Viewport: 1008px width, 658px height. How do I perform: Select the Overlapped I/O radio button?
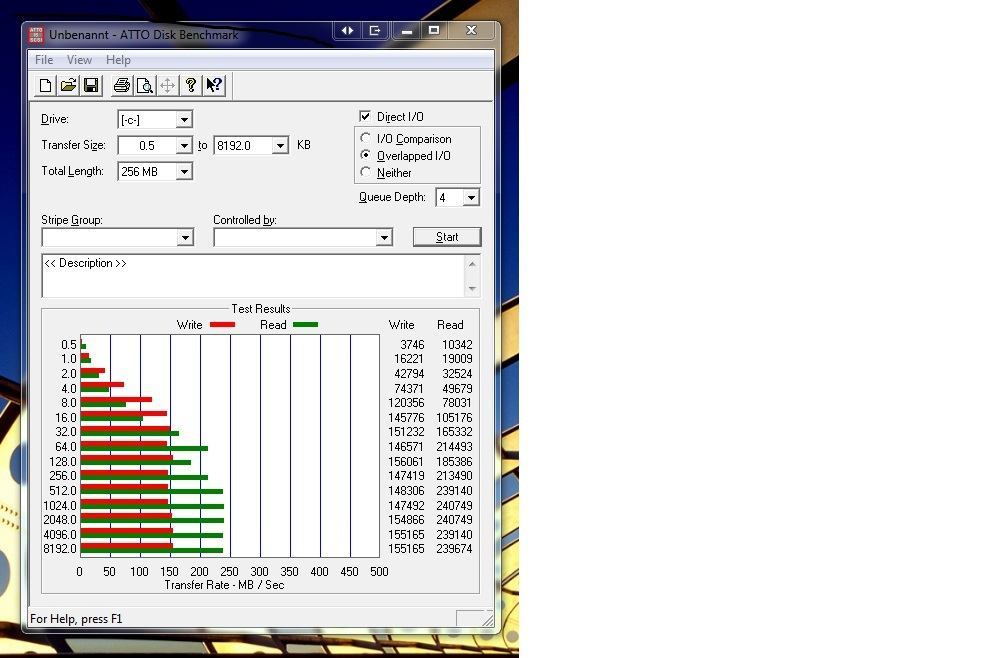(x=366, y=155)
